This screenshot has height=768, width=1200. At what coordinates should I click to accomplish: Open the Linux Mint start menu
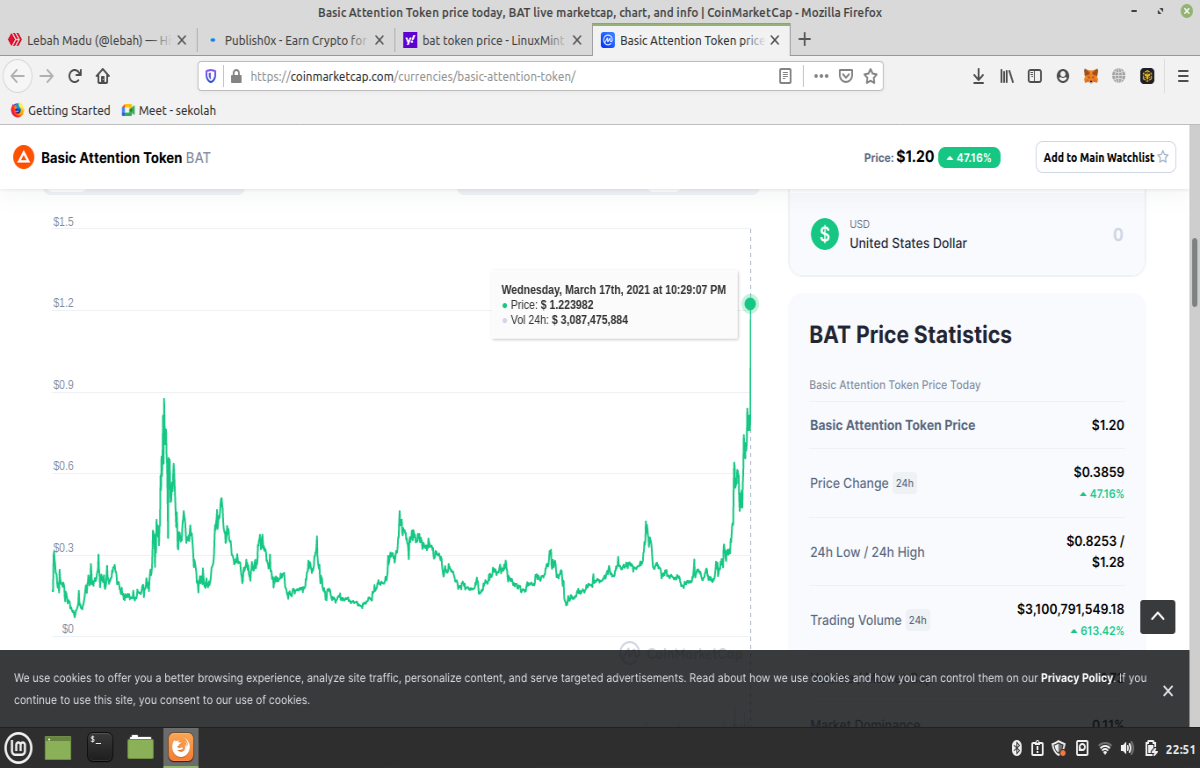(19, 747)
